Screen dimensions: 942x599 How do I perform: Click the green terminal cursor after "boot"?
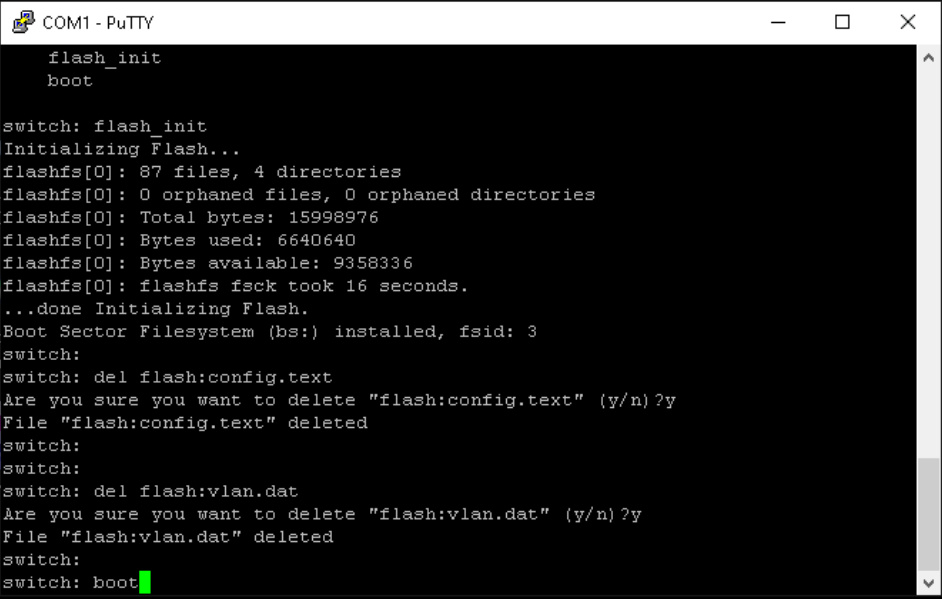coord(144,582)
